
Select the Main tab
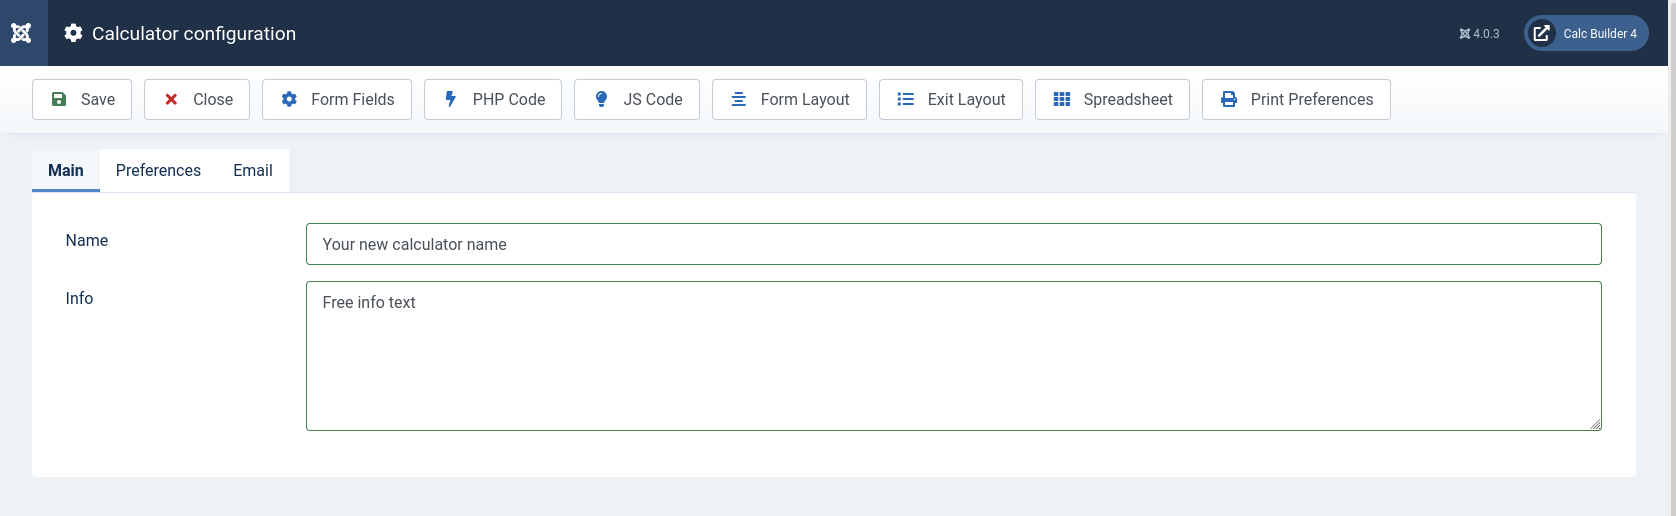pos(66,170)
